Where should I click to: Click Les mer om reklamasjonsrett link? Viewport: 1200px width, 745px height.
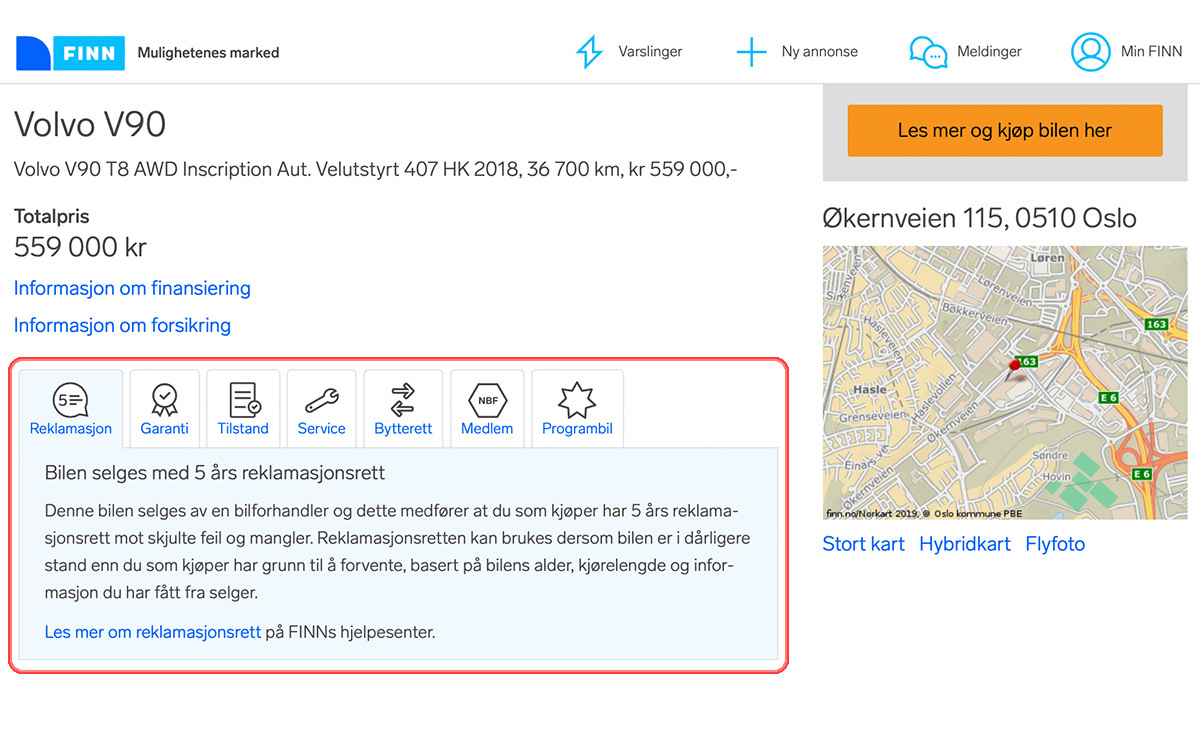click(153, 632)
